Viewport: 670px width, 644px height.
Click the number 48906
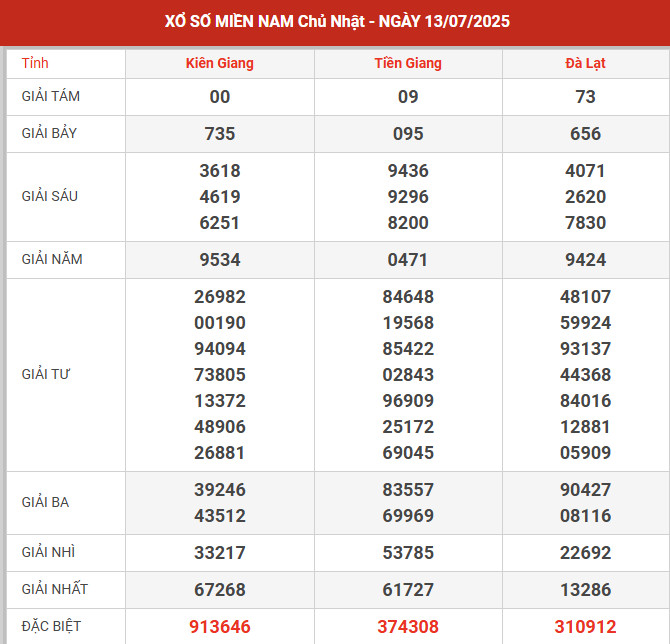click(220, 427)
